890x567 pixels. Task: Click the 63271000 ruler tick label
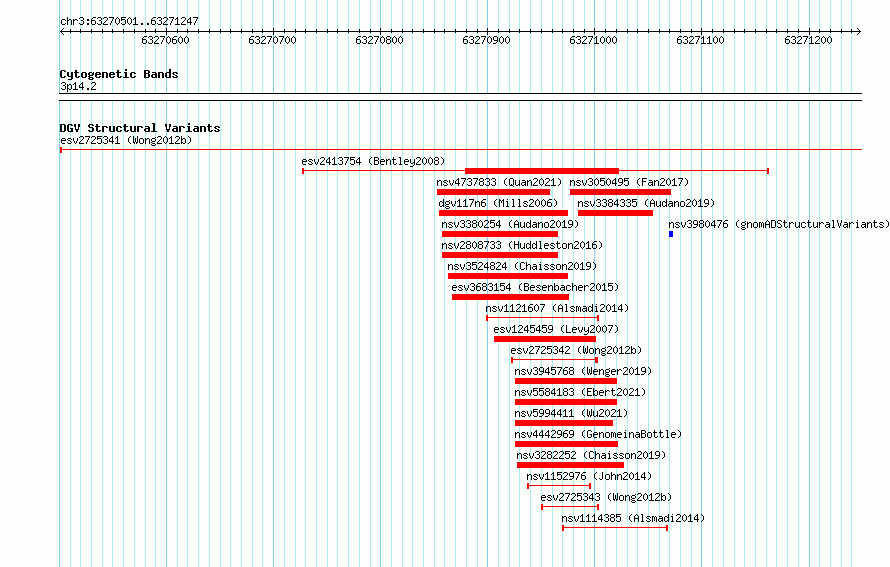tap(593, 40)
